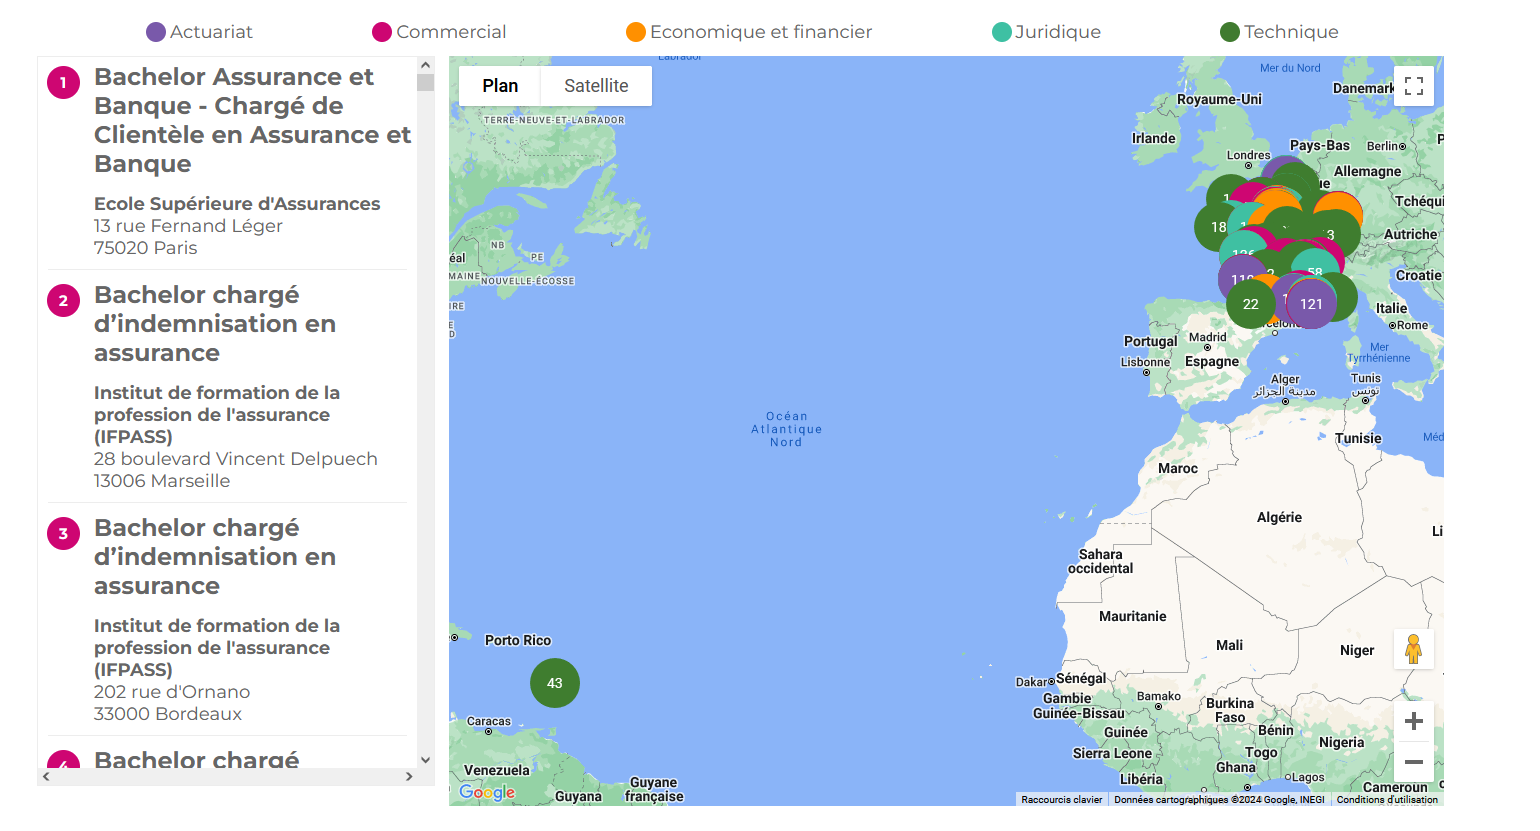Click up arrow of results scrollbar
Viewport: 1540px width, 831px height.
point(426,65)
